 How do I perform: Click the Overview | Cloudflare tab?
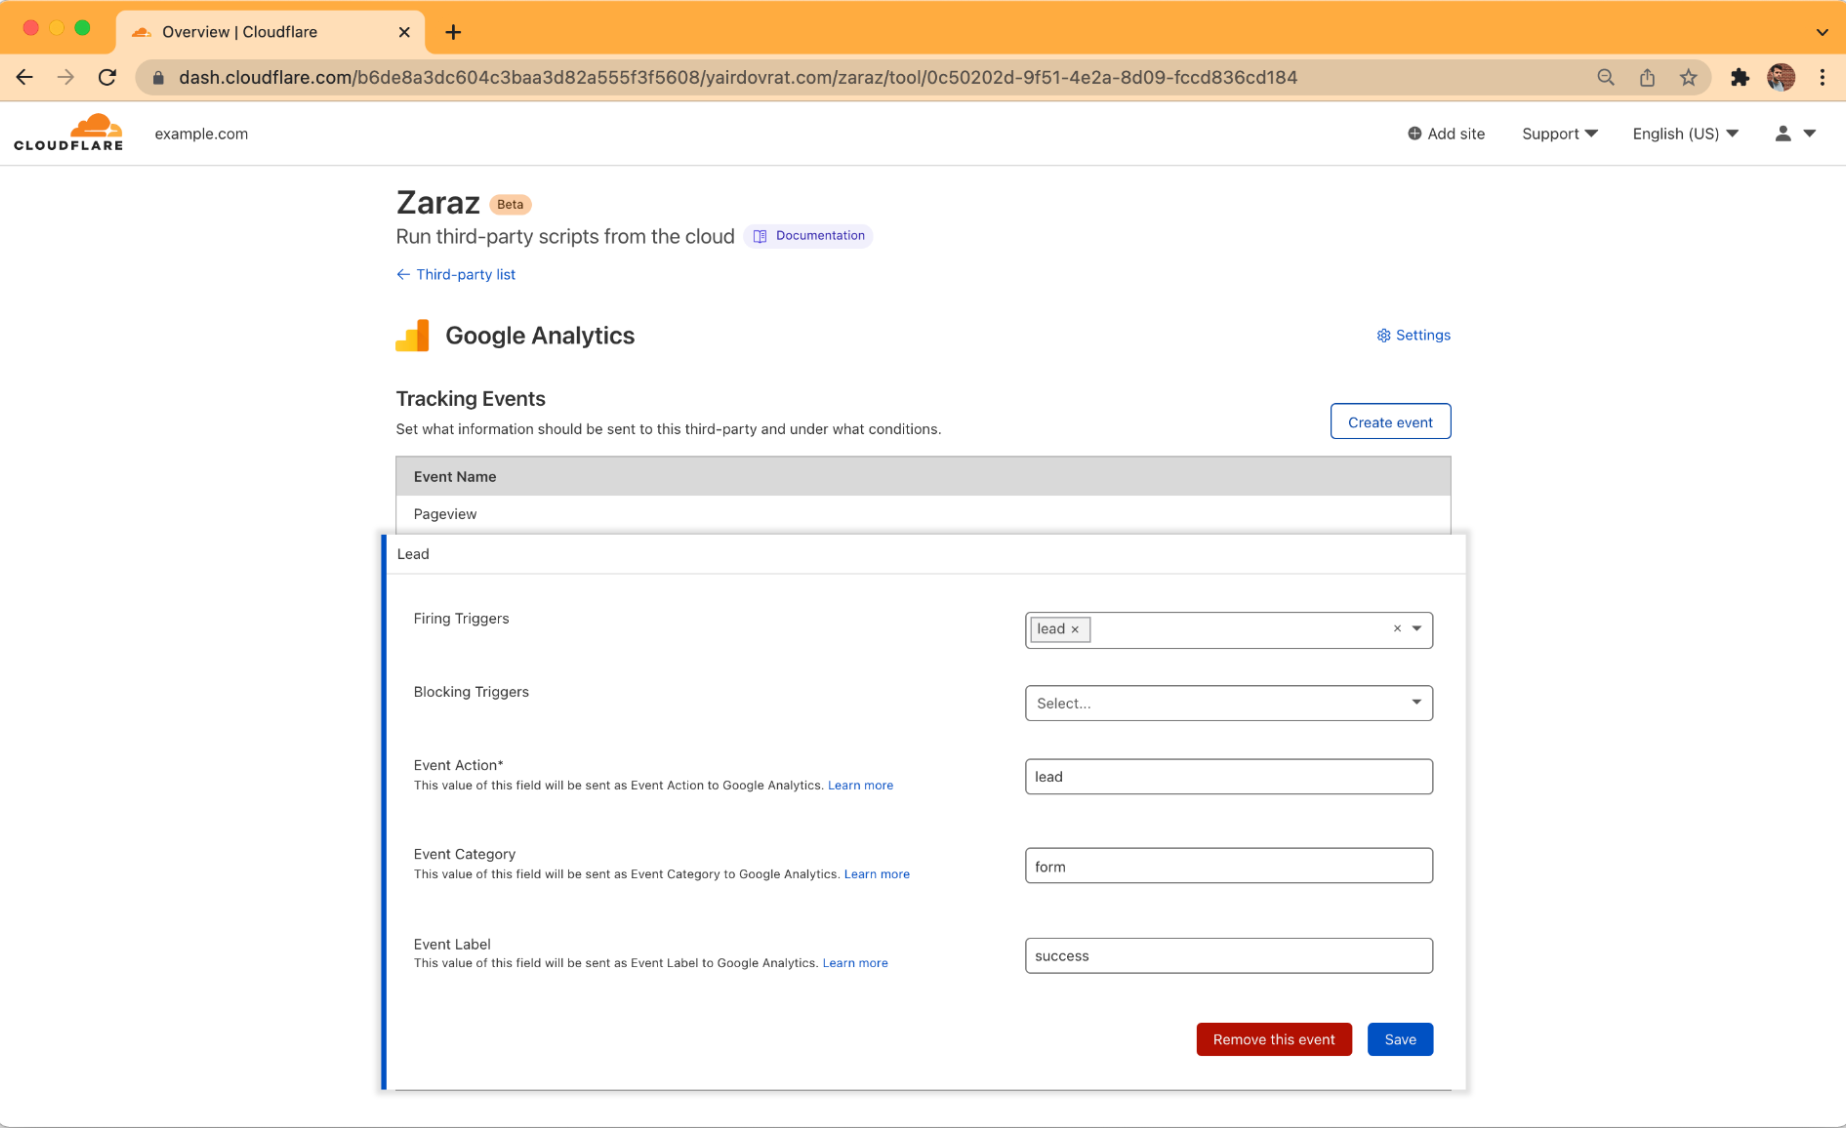click(x=270, y=32)
